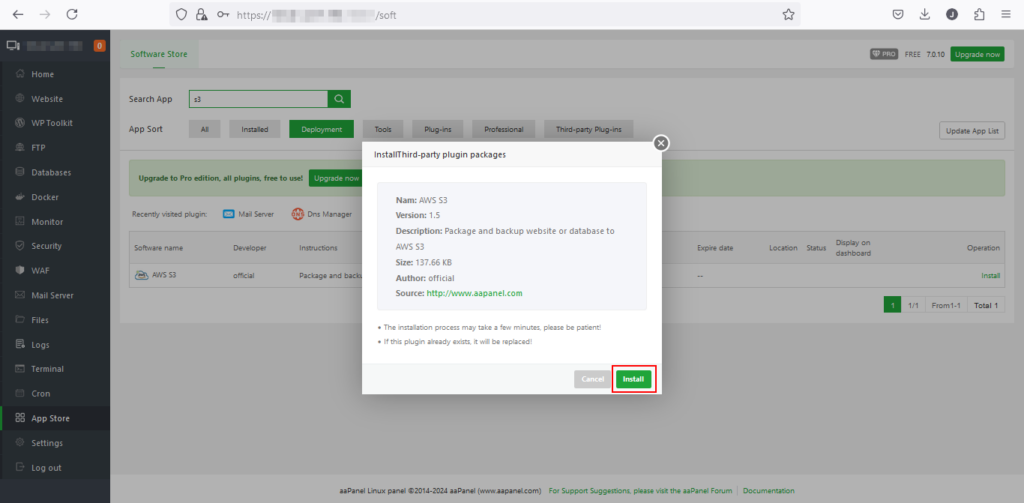The width and height of the screenshot is (1024, 503).
Task: Open Security section in sidebar
Action: (x=46, y=246)
